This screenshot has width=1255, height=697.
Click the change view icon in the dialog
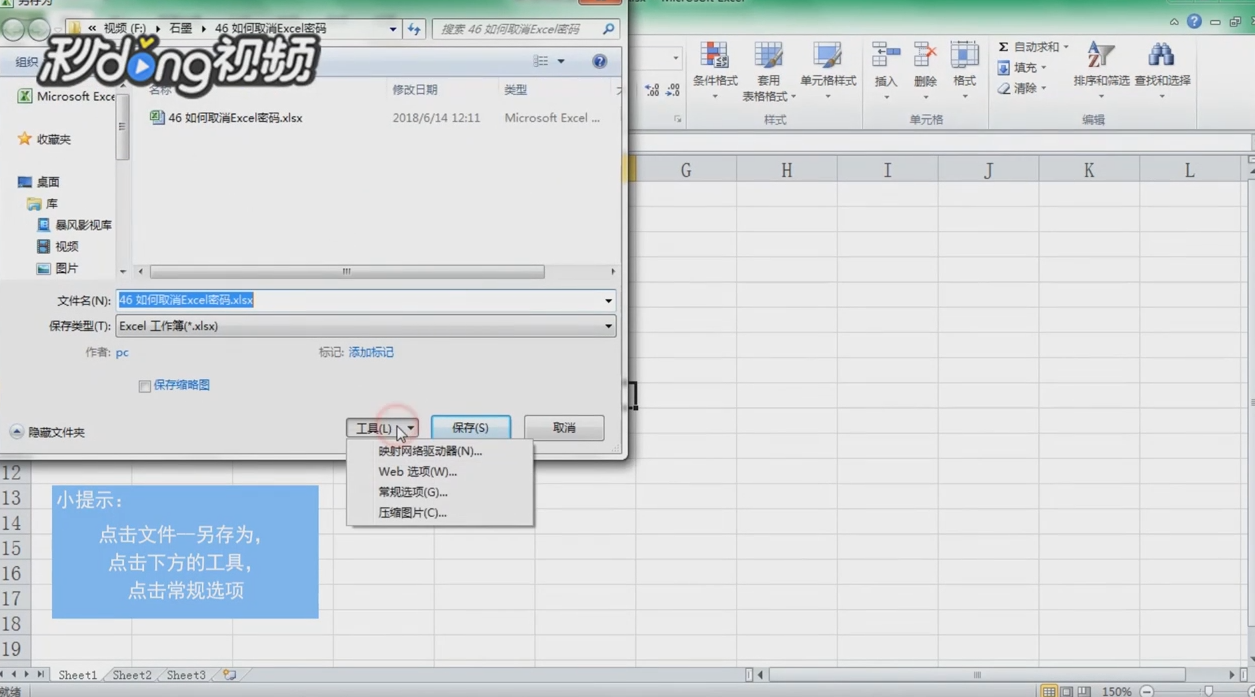pyautogui.click(x=541, y=61)
